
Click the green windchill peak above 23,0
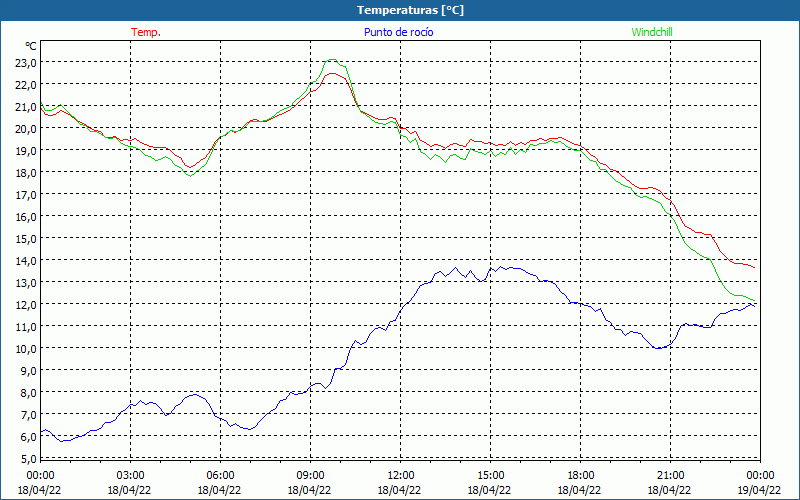(x=332, y=60)
